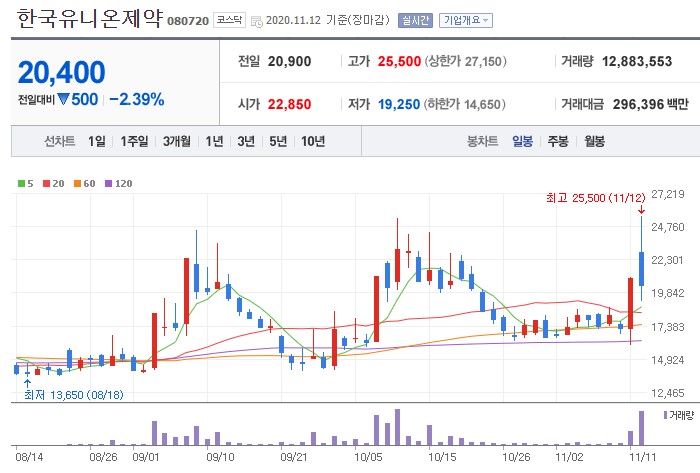Image resolution: width=700 pixels, height=473 pixels.
Task: Click the 실시간 button
Action: pos(415,21)
